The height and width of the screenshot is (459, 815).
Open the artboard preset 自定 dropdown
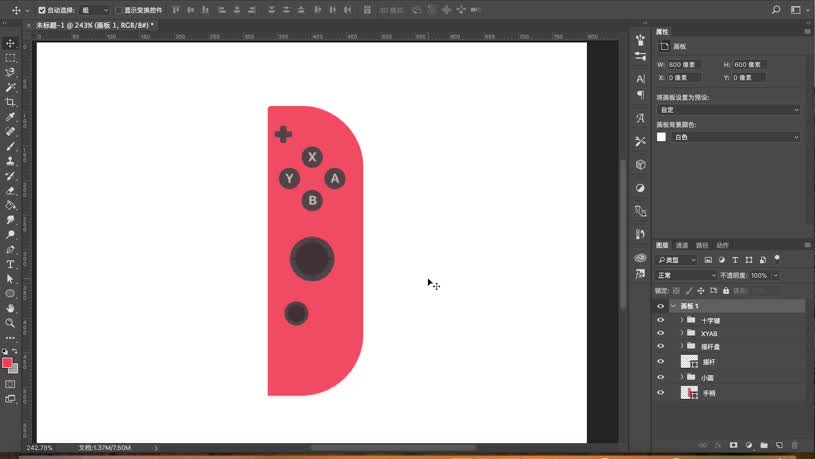coord(728,110)
